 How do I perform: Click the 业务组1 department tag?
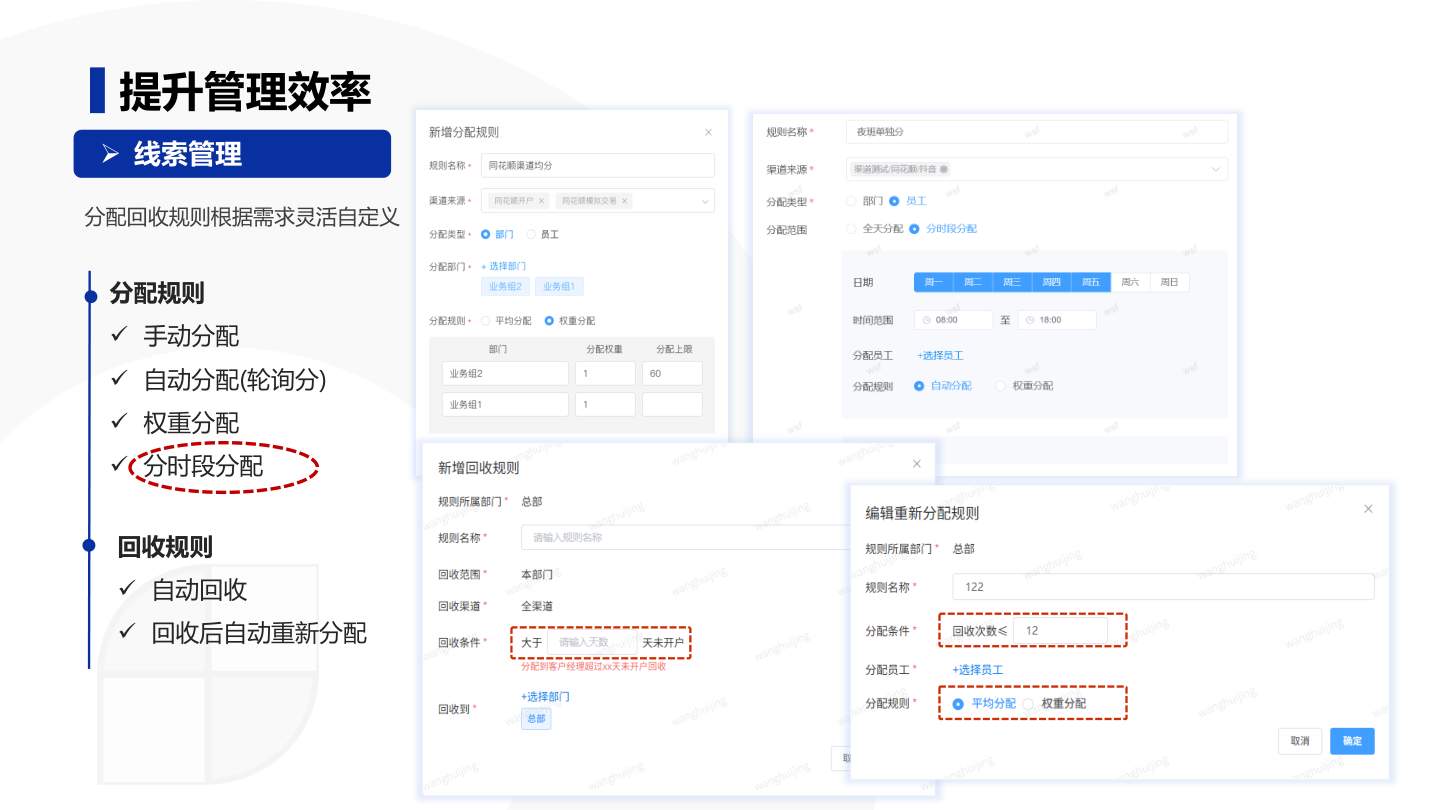point(559,287)
